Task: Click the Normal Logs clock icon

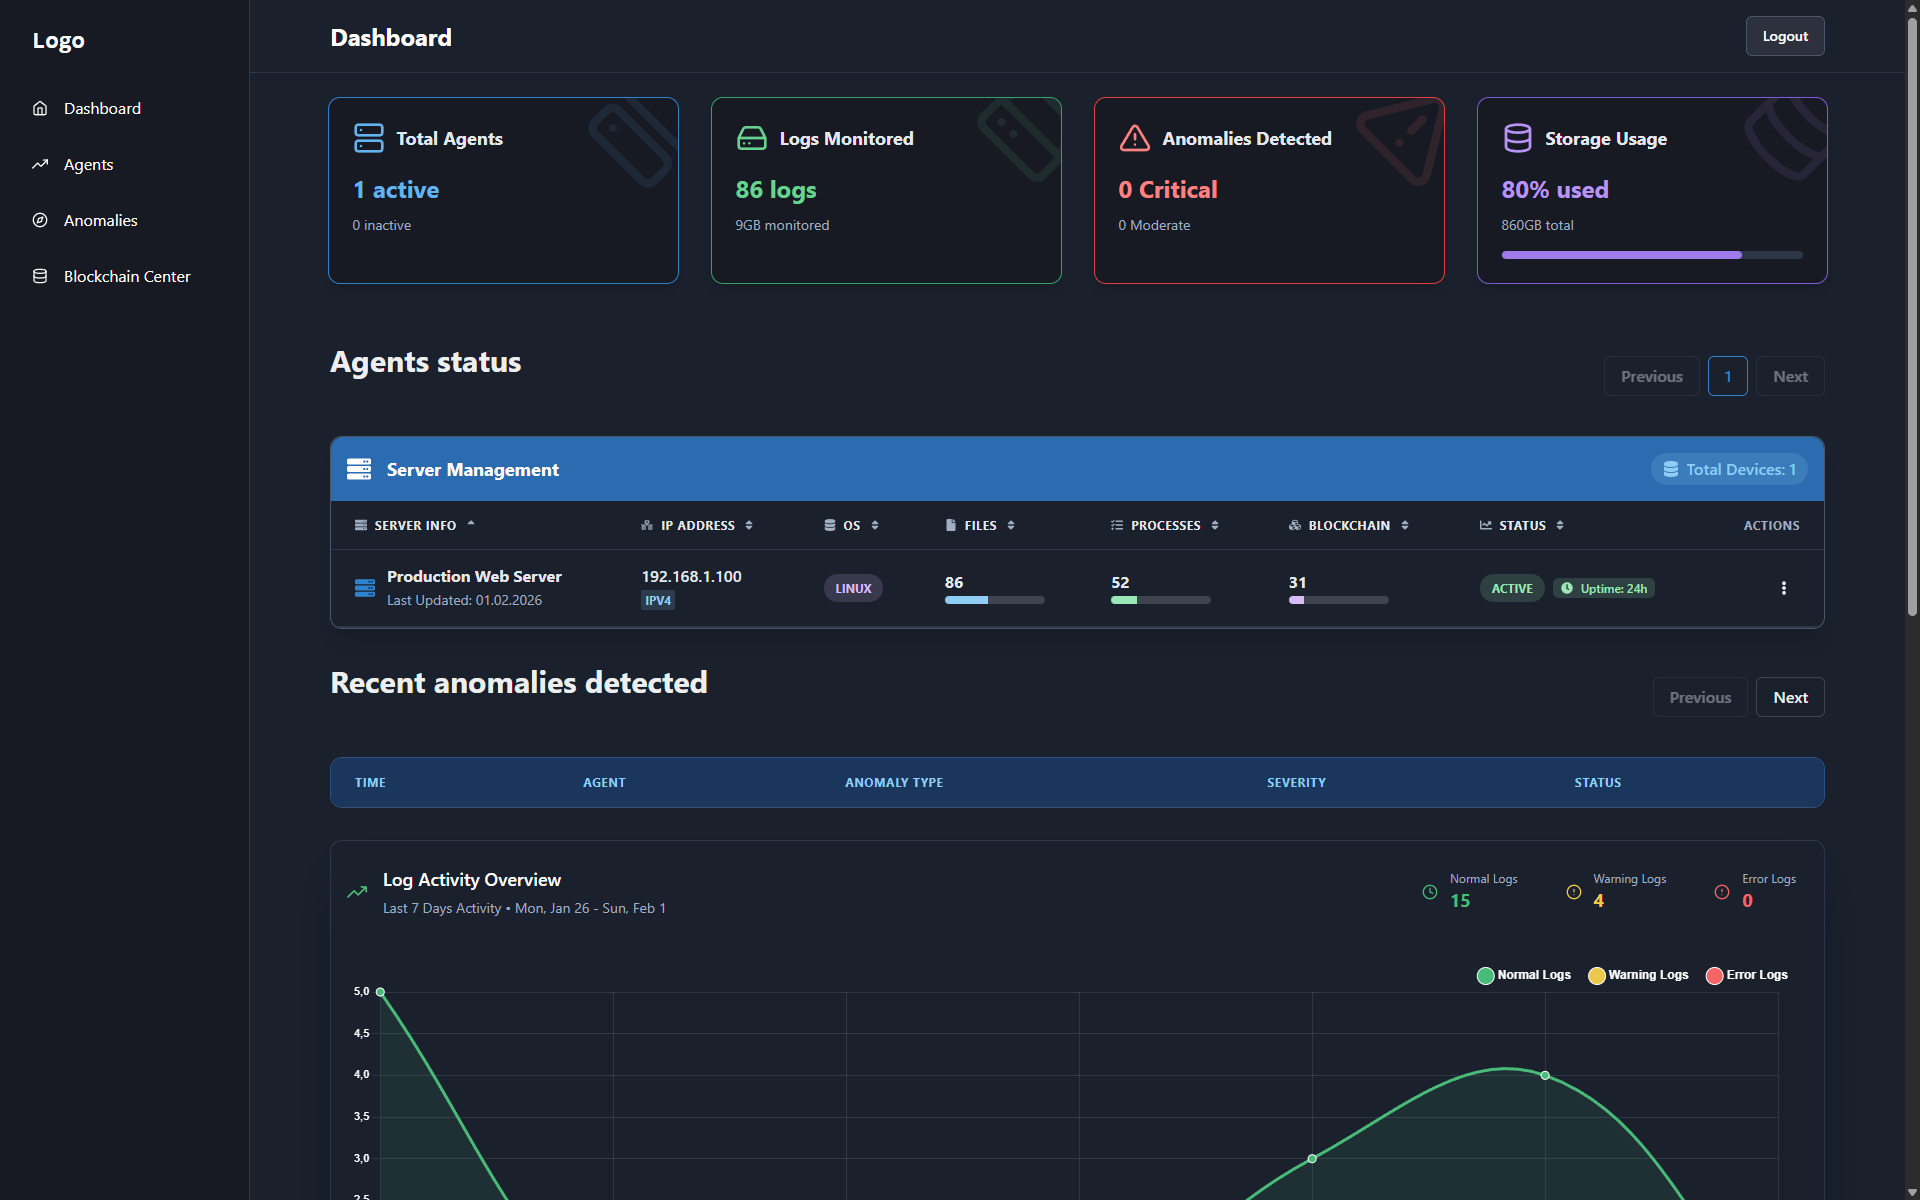Action: coord(1430,892)
